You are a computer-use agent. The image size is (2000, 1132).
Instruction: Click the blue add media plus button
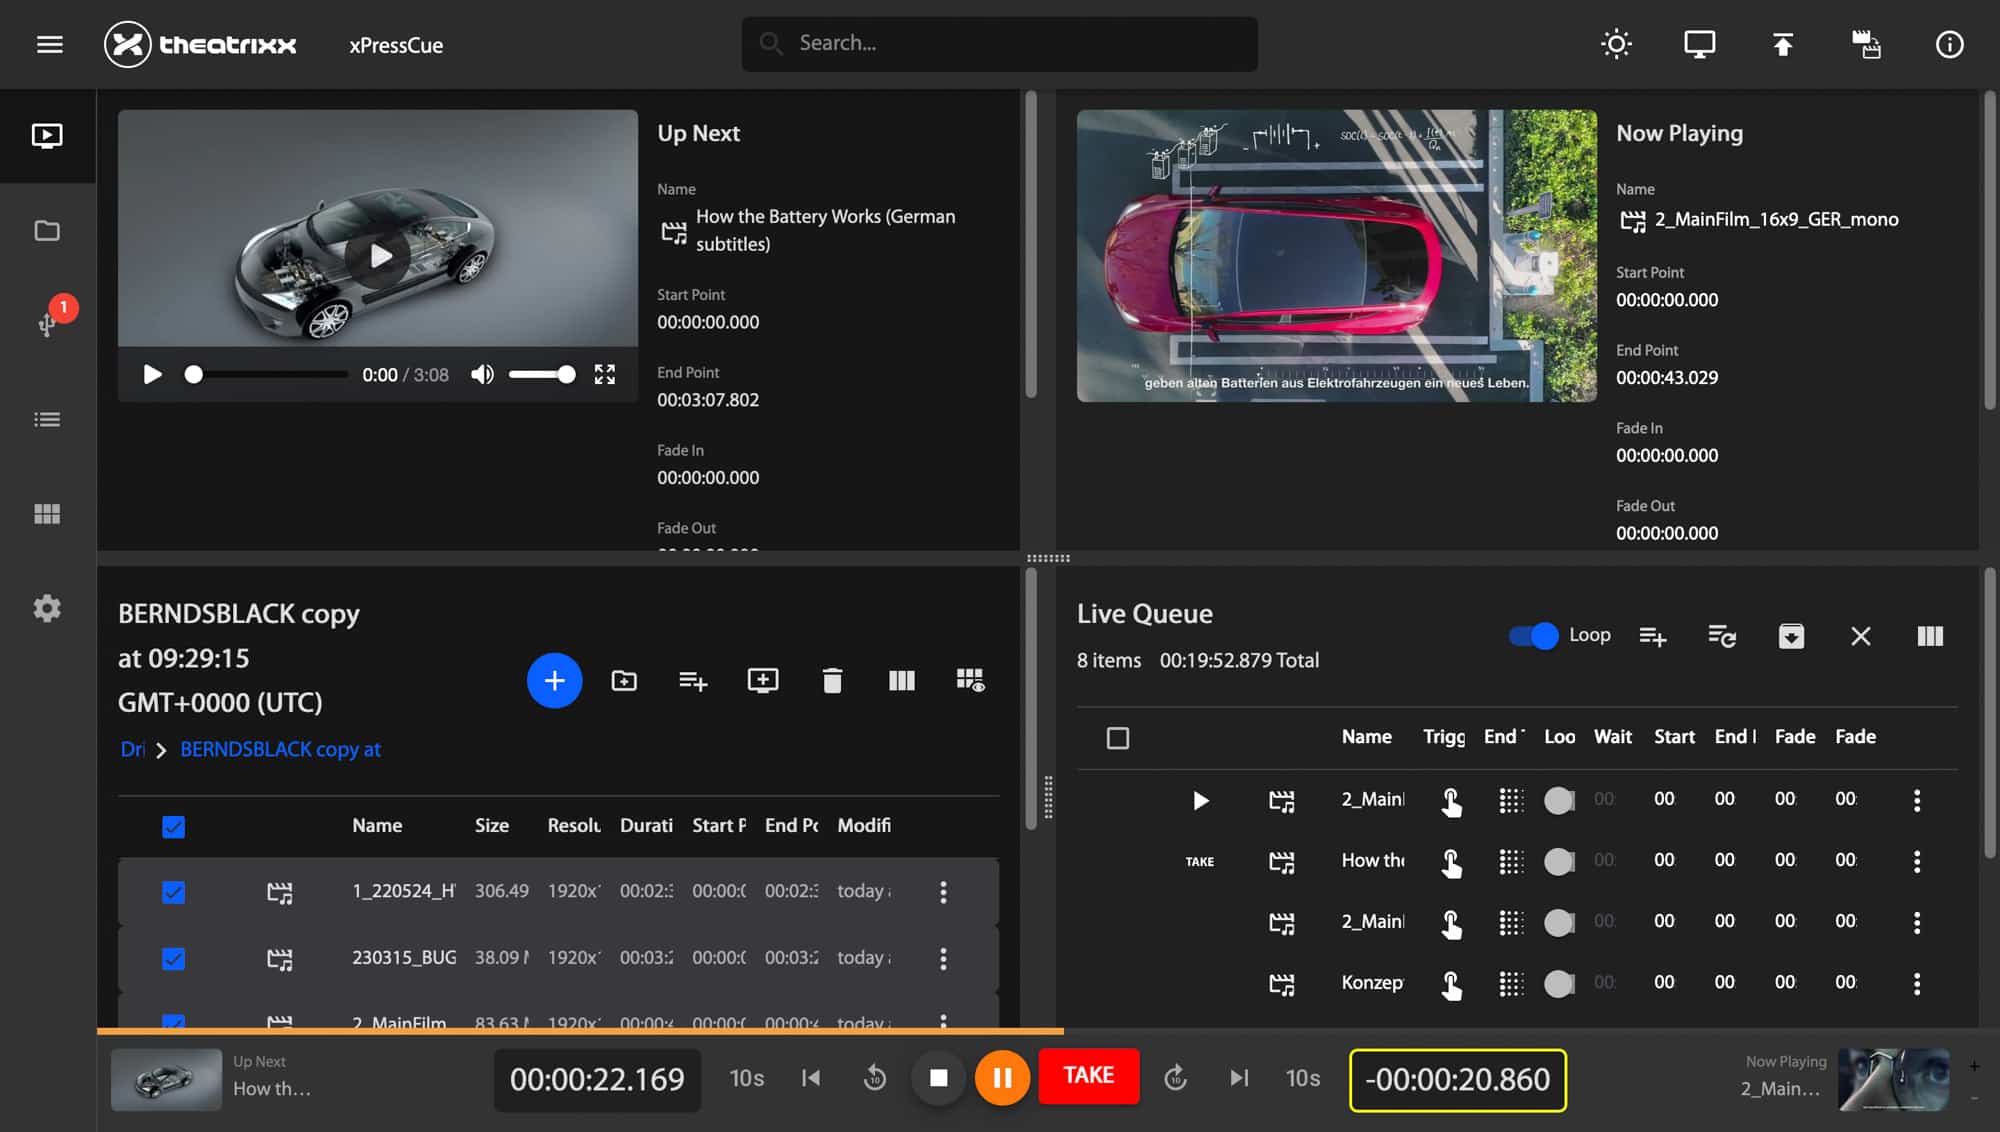(x=554, y=681)
